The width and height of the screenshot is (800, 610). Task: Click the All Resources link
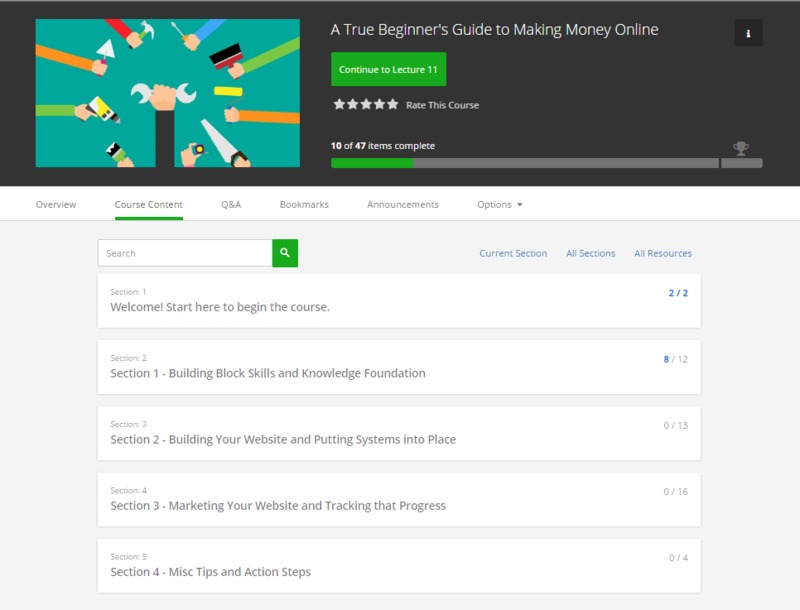click(663, 254)
